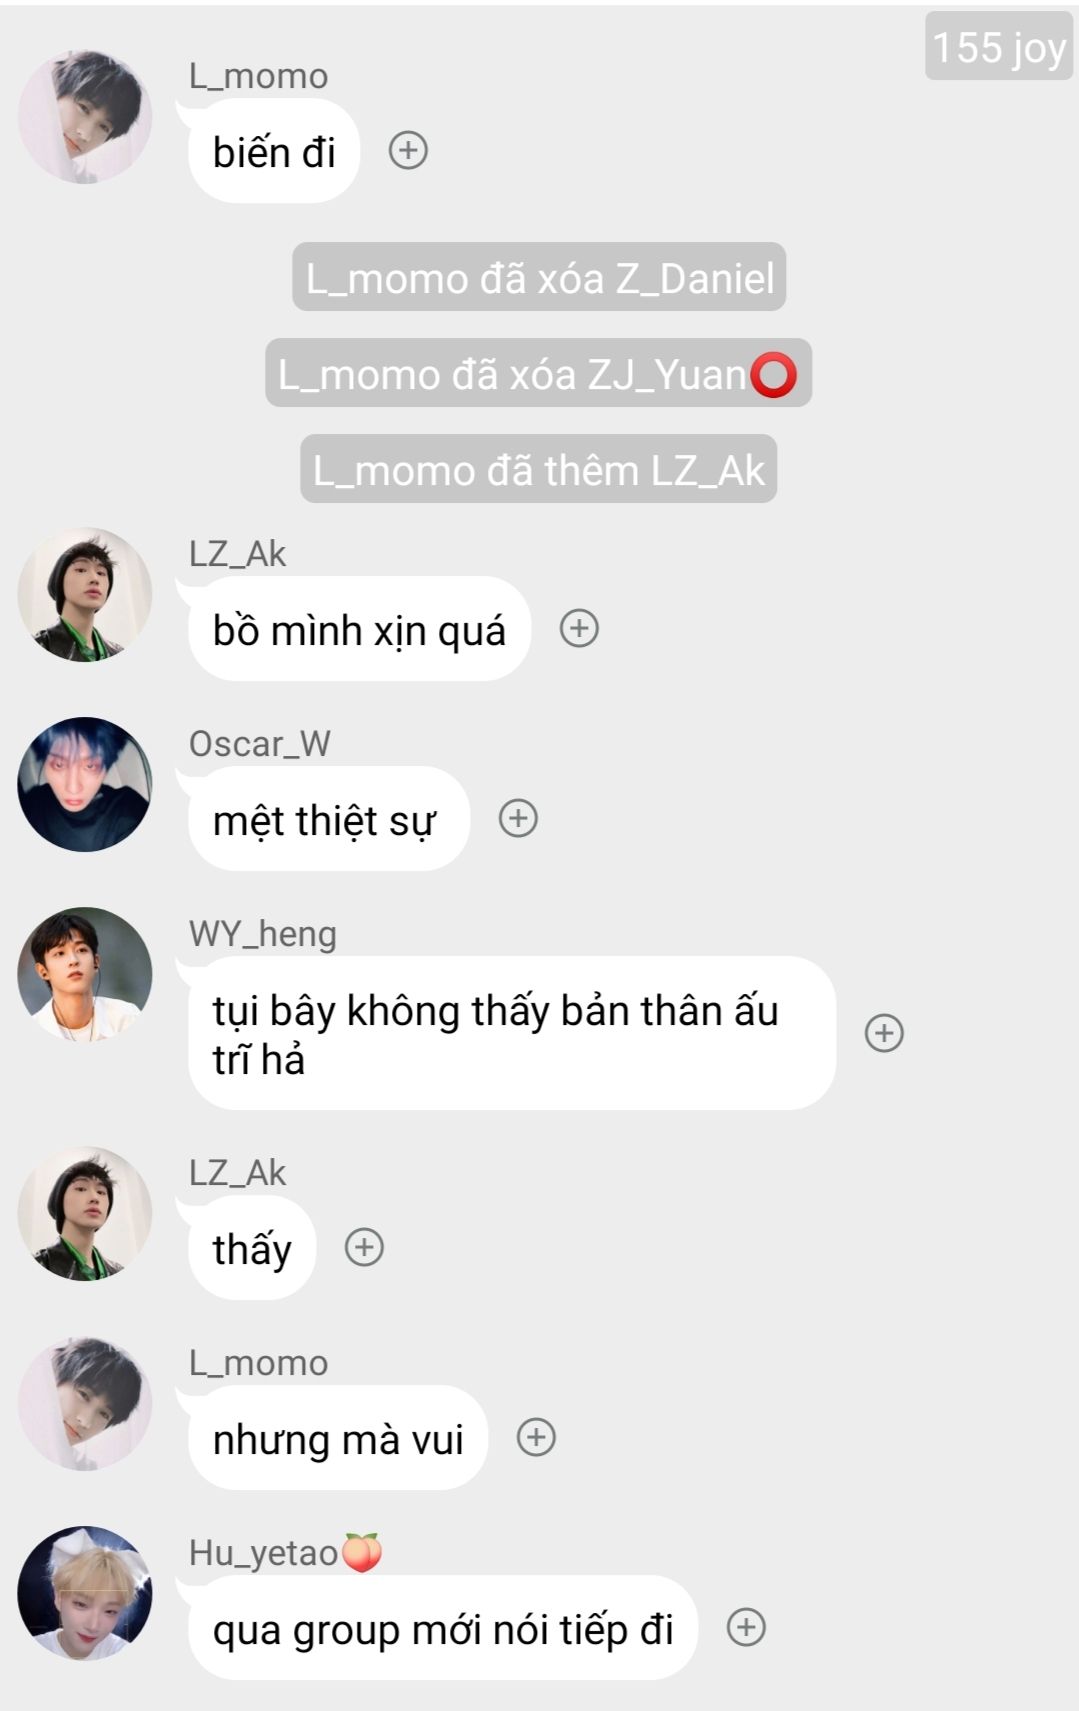
Task: Tap the Oscar_W username label
Action: 259,744
